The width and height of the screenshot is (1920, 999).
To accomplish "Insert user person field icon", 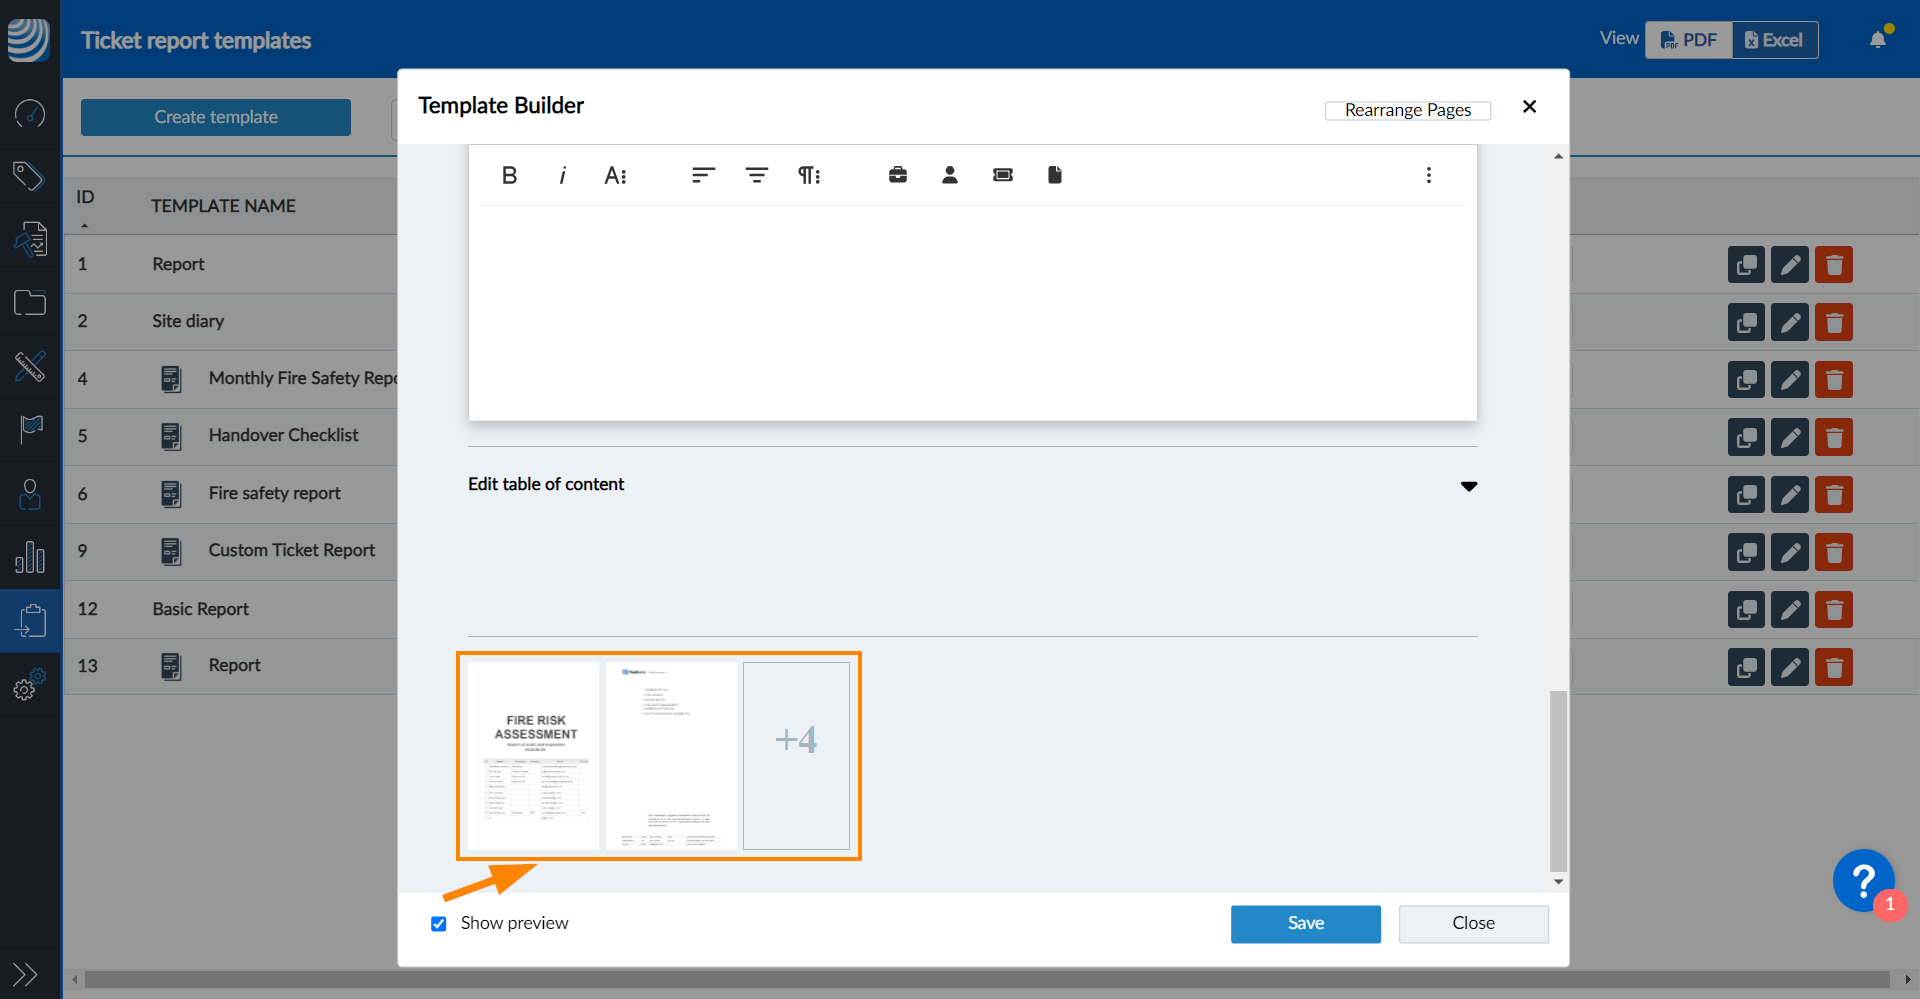I will click(950, 176).
